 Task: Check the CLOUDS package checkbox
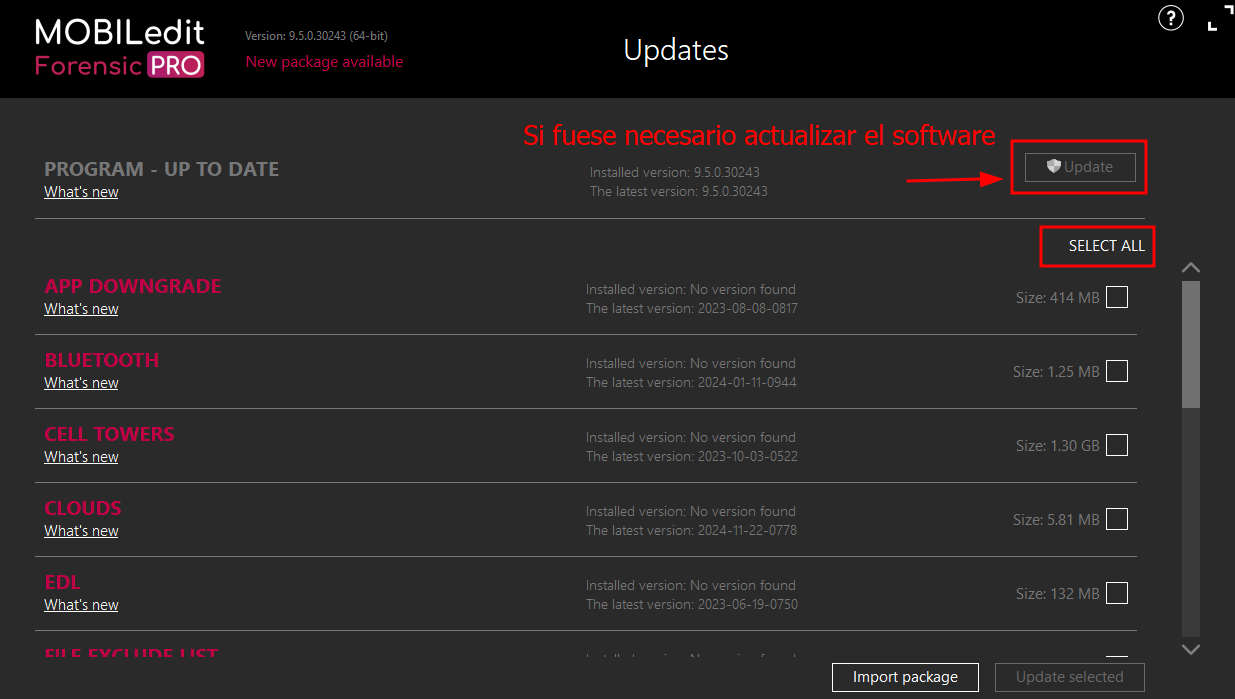pyautogui.click(x=1117, y=519)
